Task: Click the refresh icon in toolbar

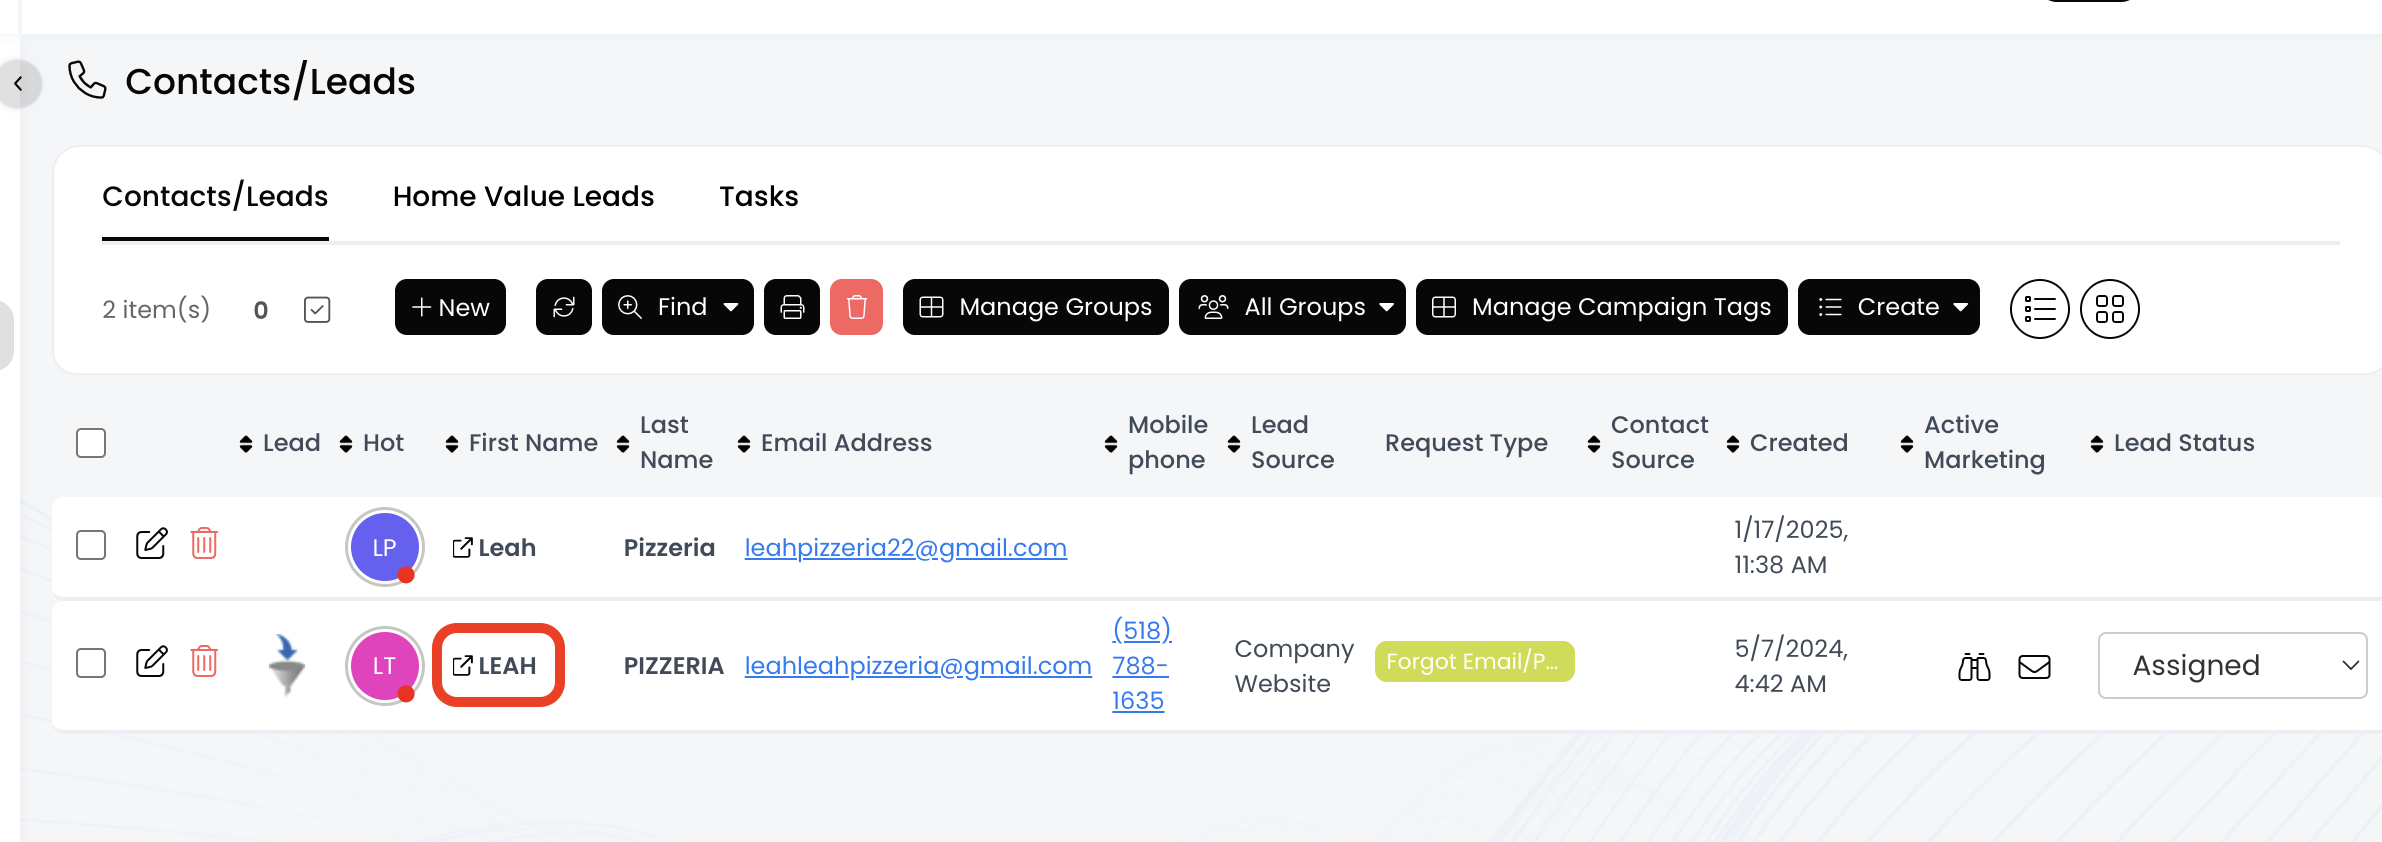Action: [x=564, y=307]
